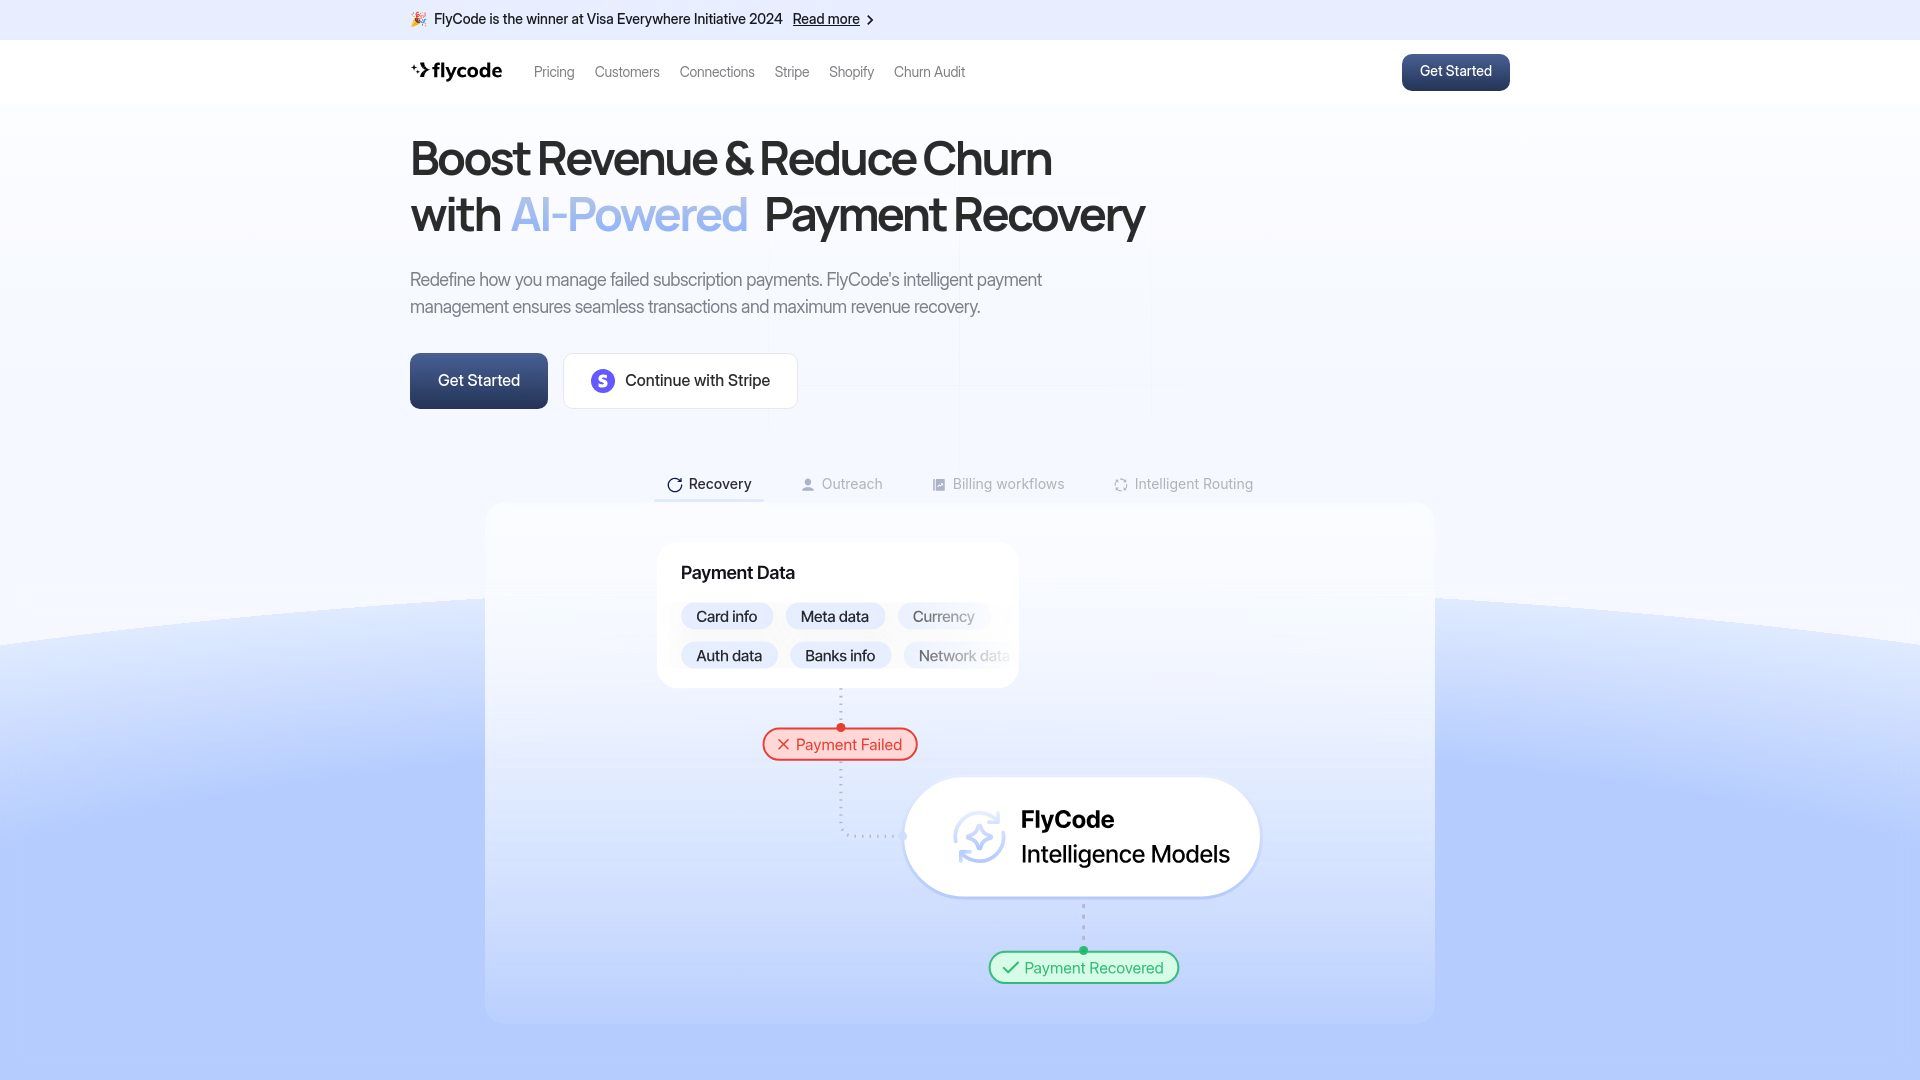Click the Billing workflows tab icon
1920x1080 pixels.
939,484
